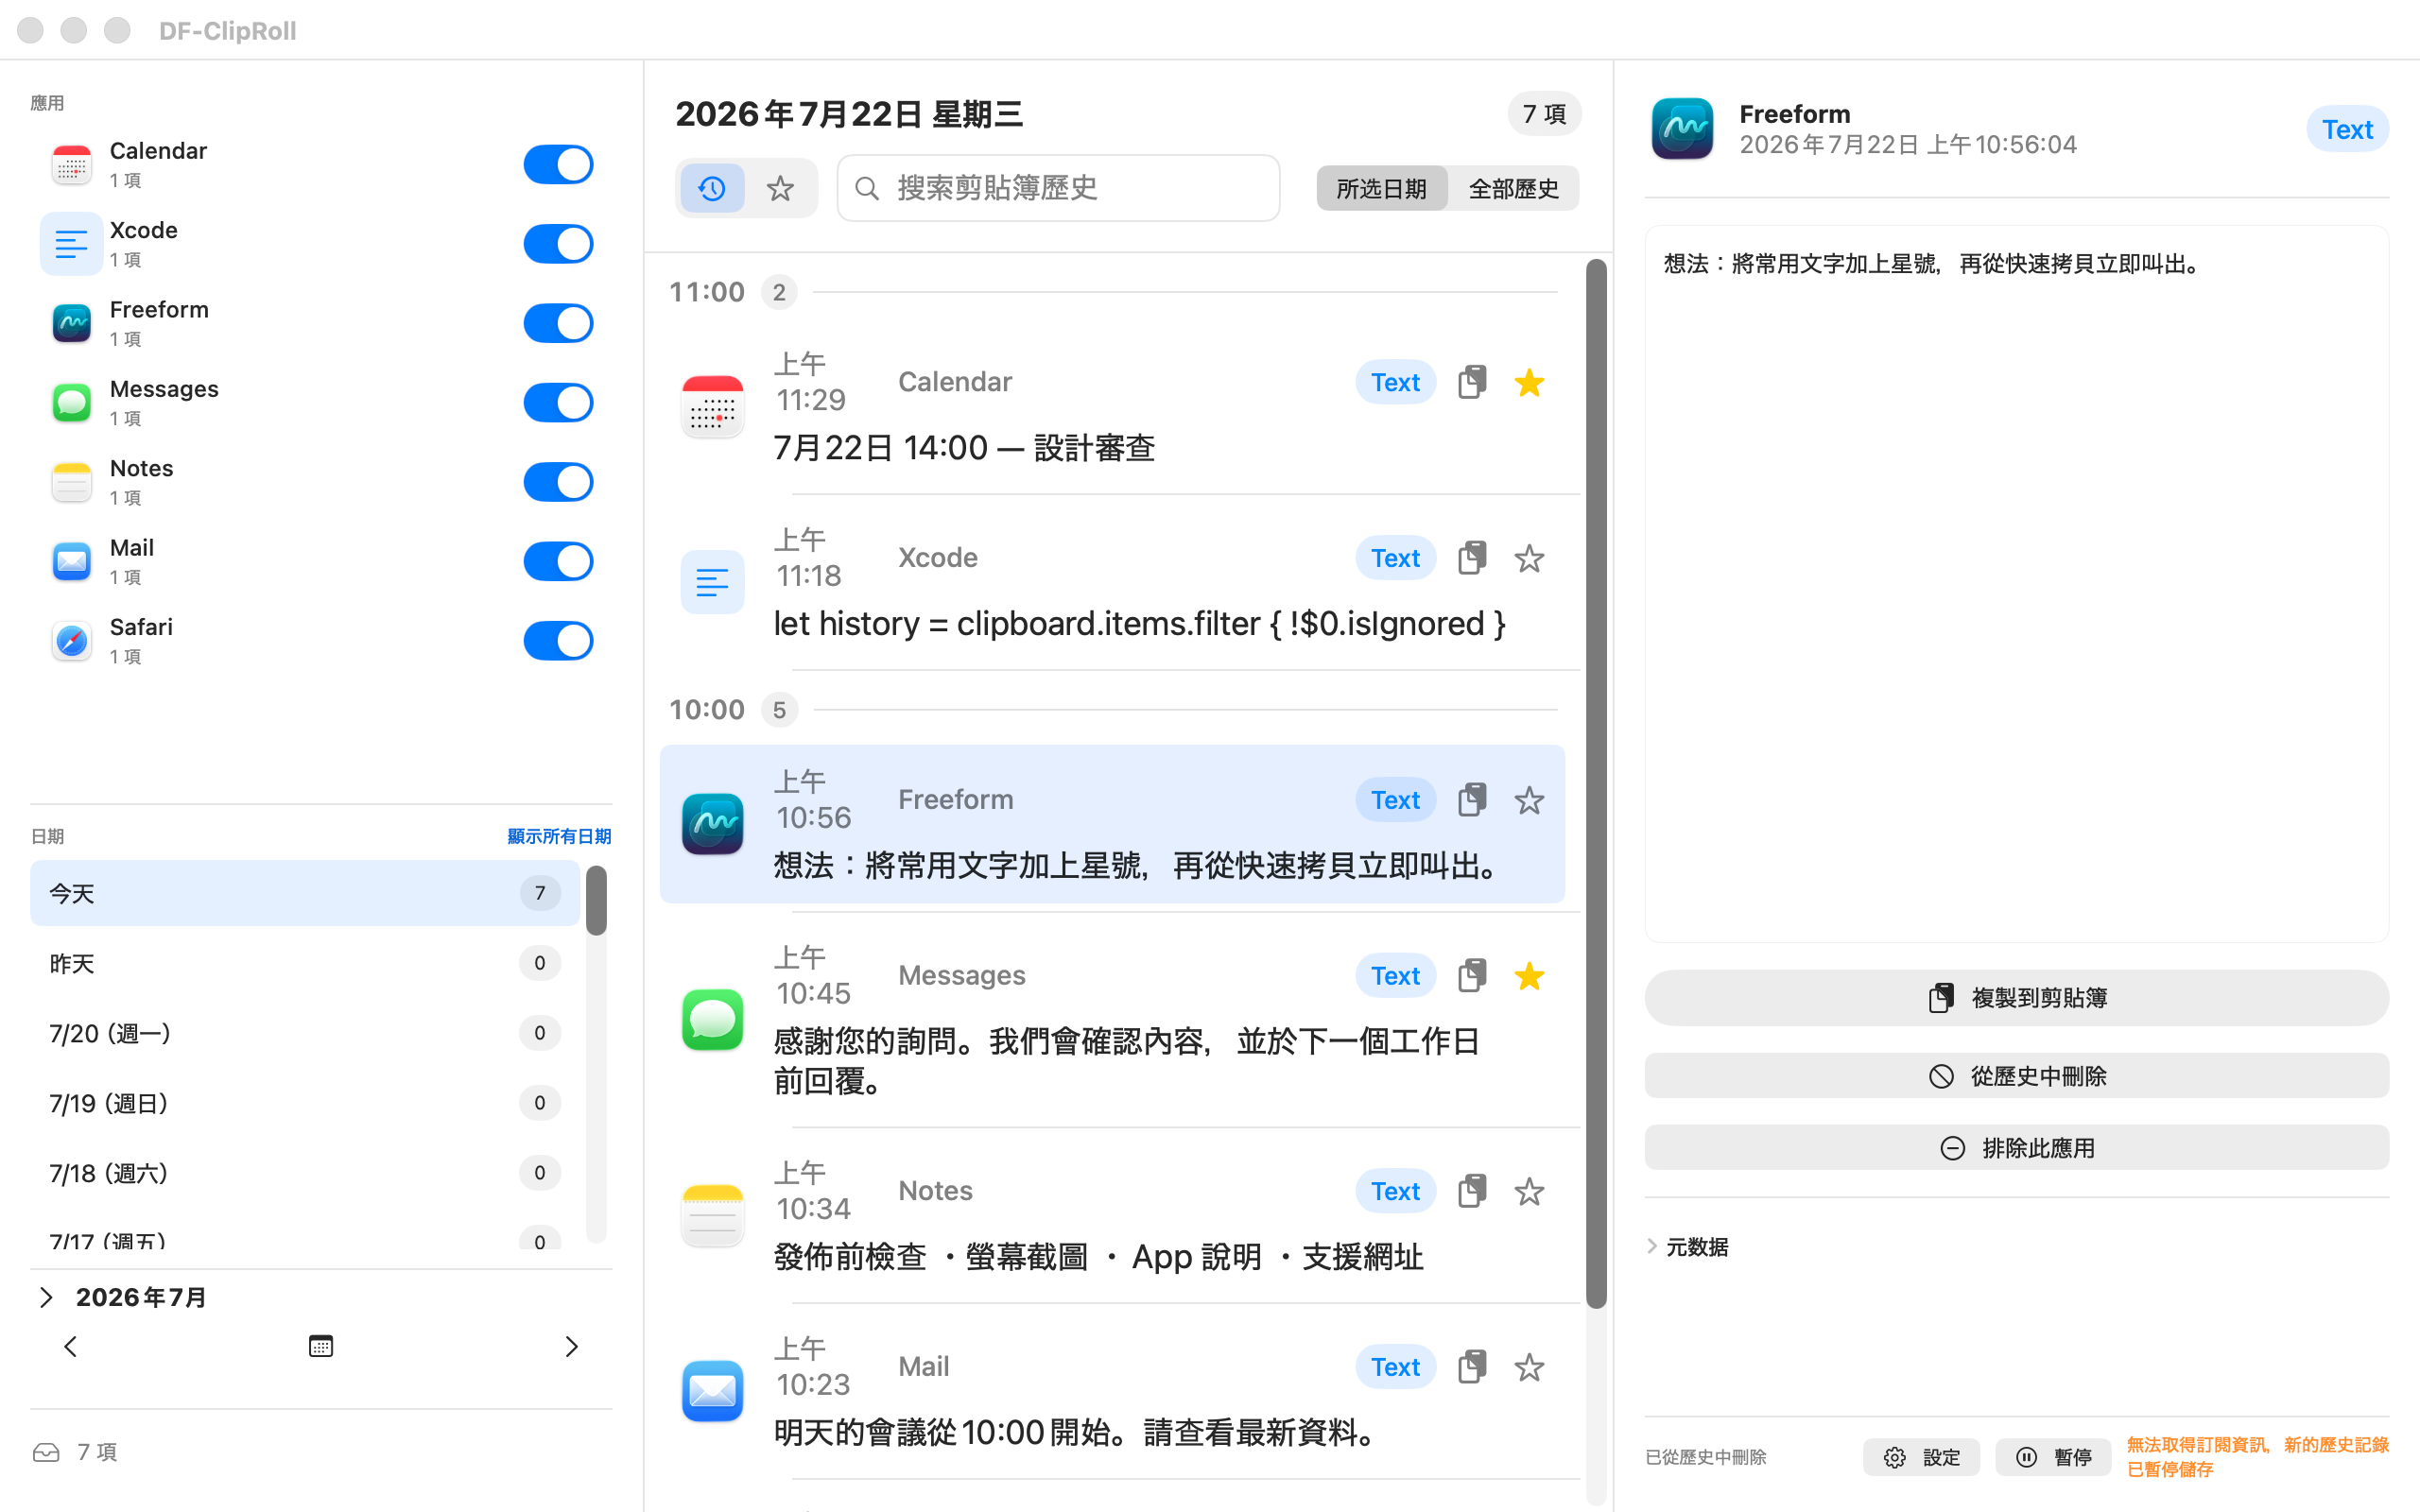2420x1512 pixels.
Task: Click the clip list vertical scrollbar
Action: (x=1596, y=783)
